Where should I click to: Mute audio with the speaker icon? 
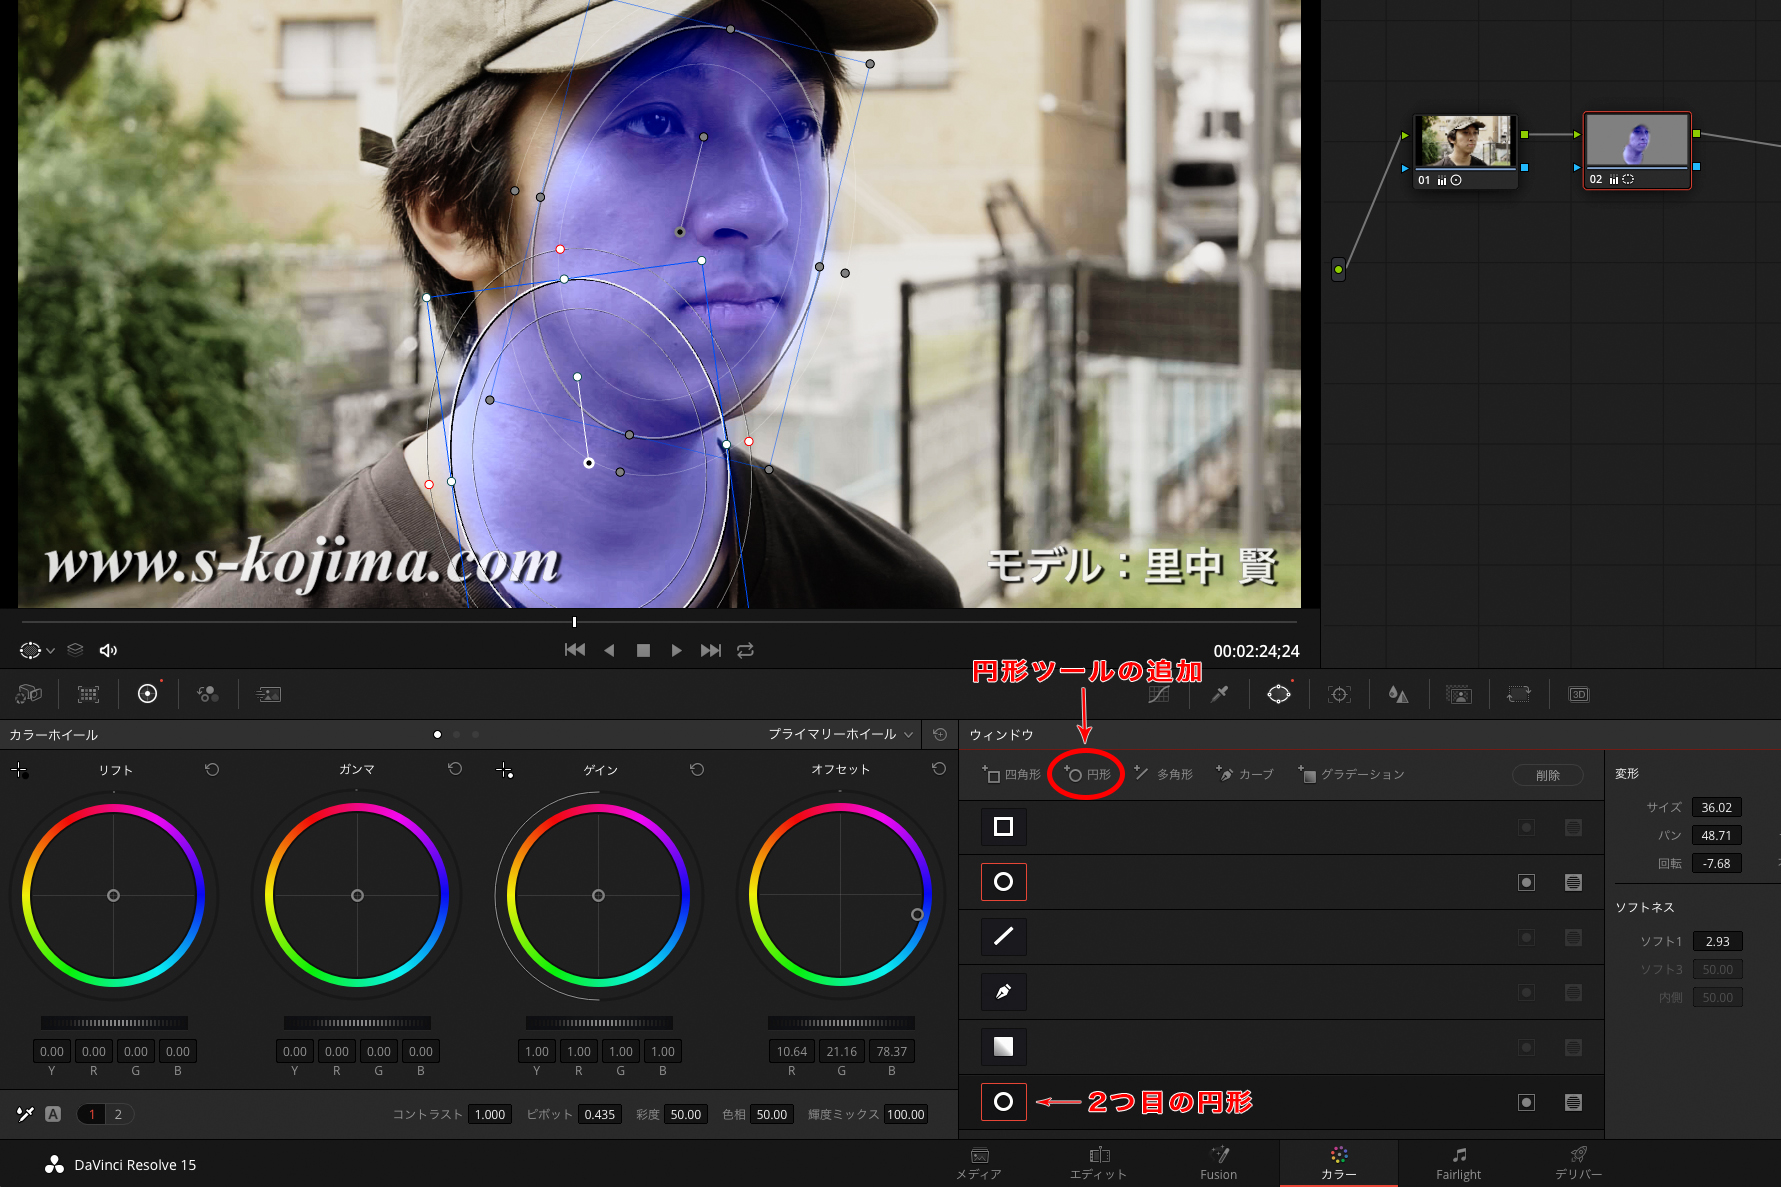[108, 650]
